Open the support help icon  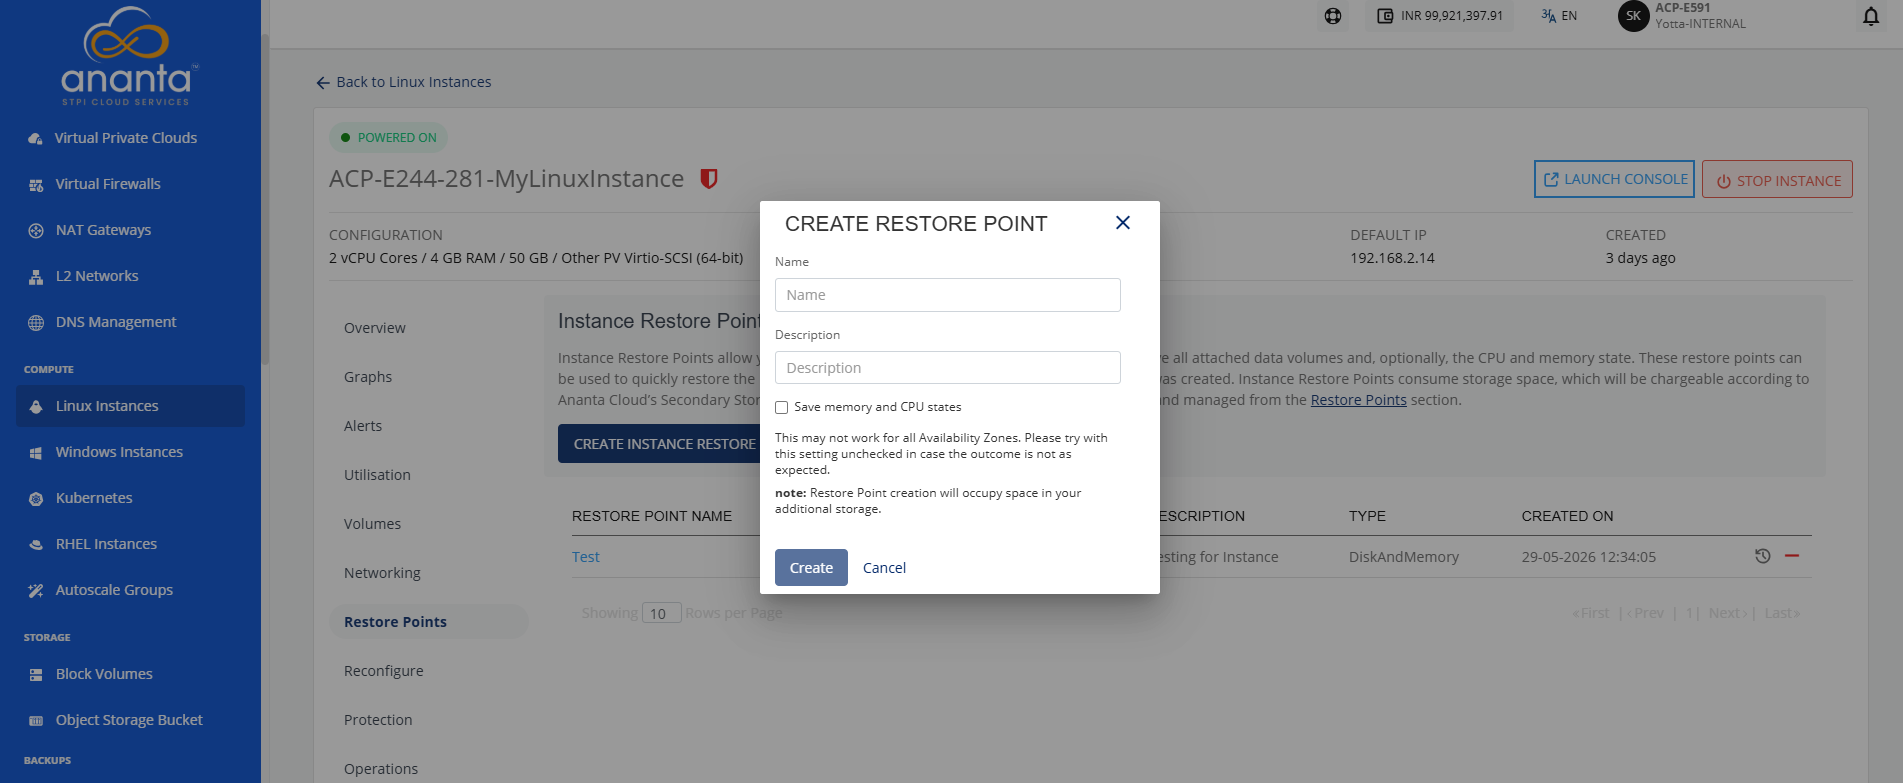click(x=1333, y=16)
